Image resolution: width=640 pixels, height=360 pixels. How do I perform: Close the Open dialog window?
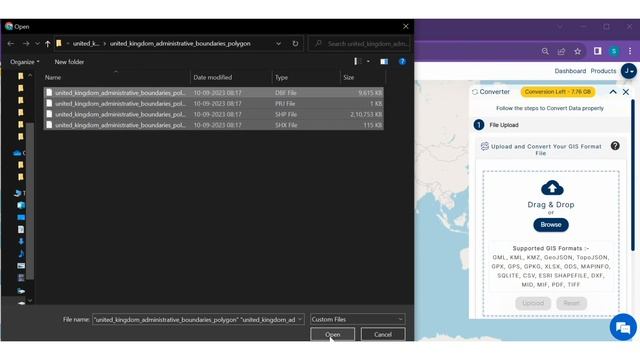coord(405,26)
